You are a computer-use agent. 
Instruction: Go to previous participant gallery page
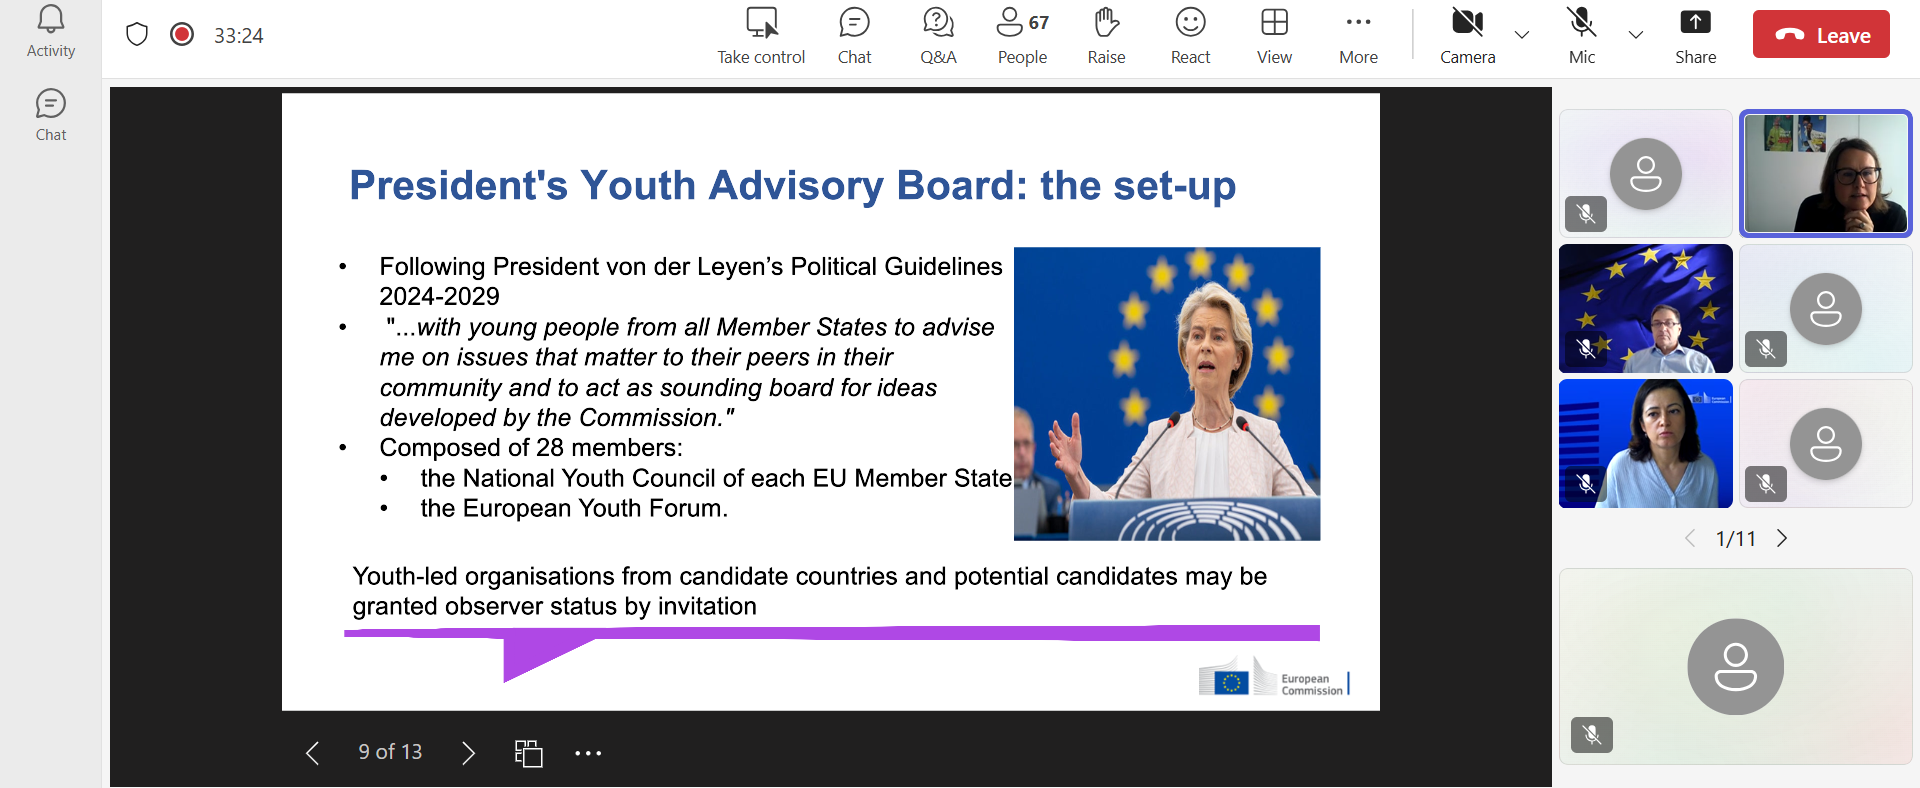1690,538
